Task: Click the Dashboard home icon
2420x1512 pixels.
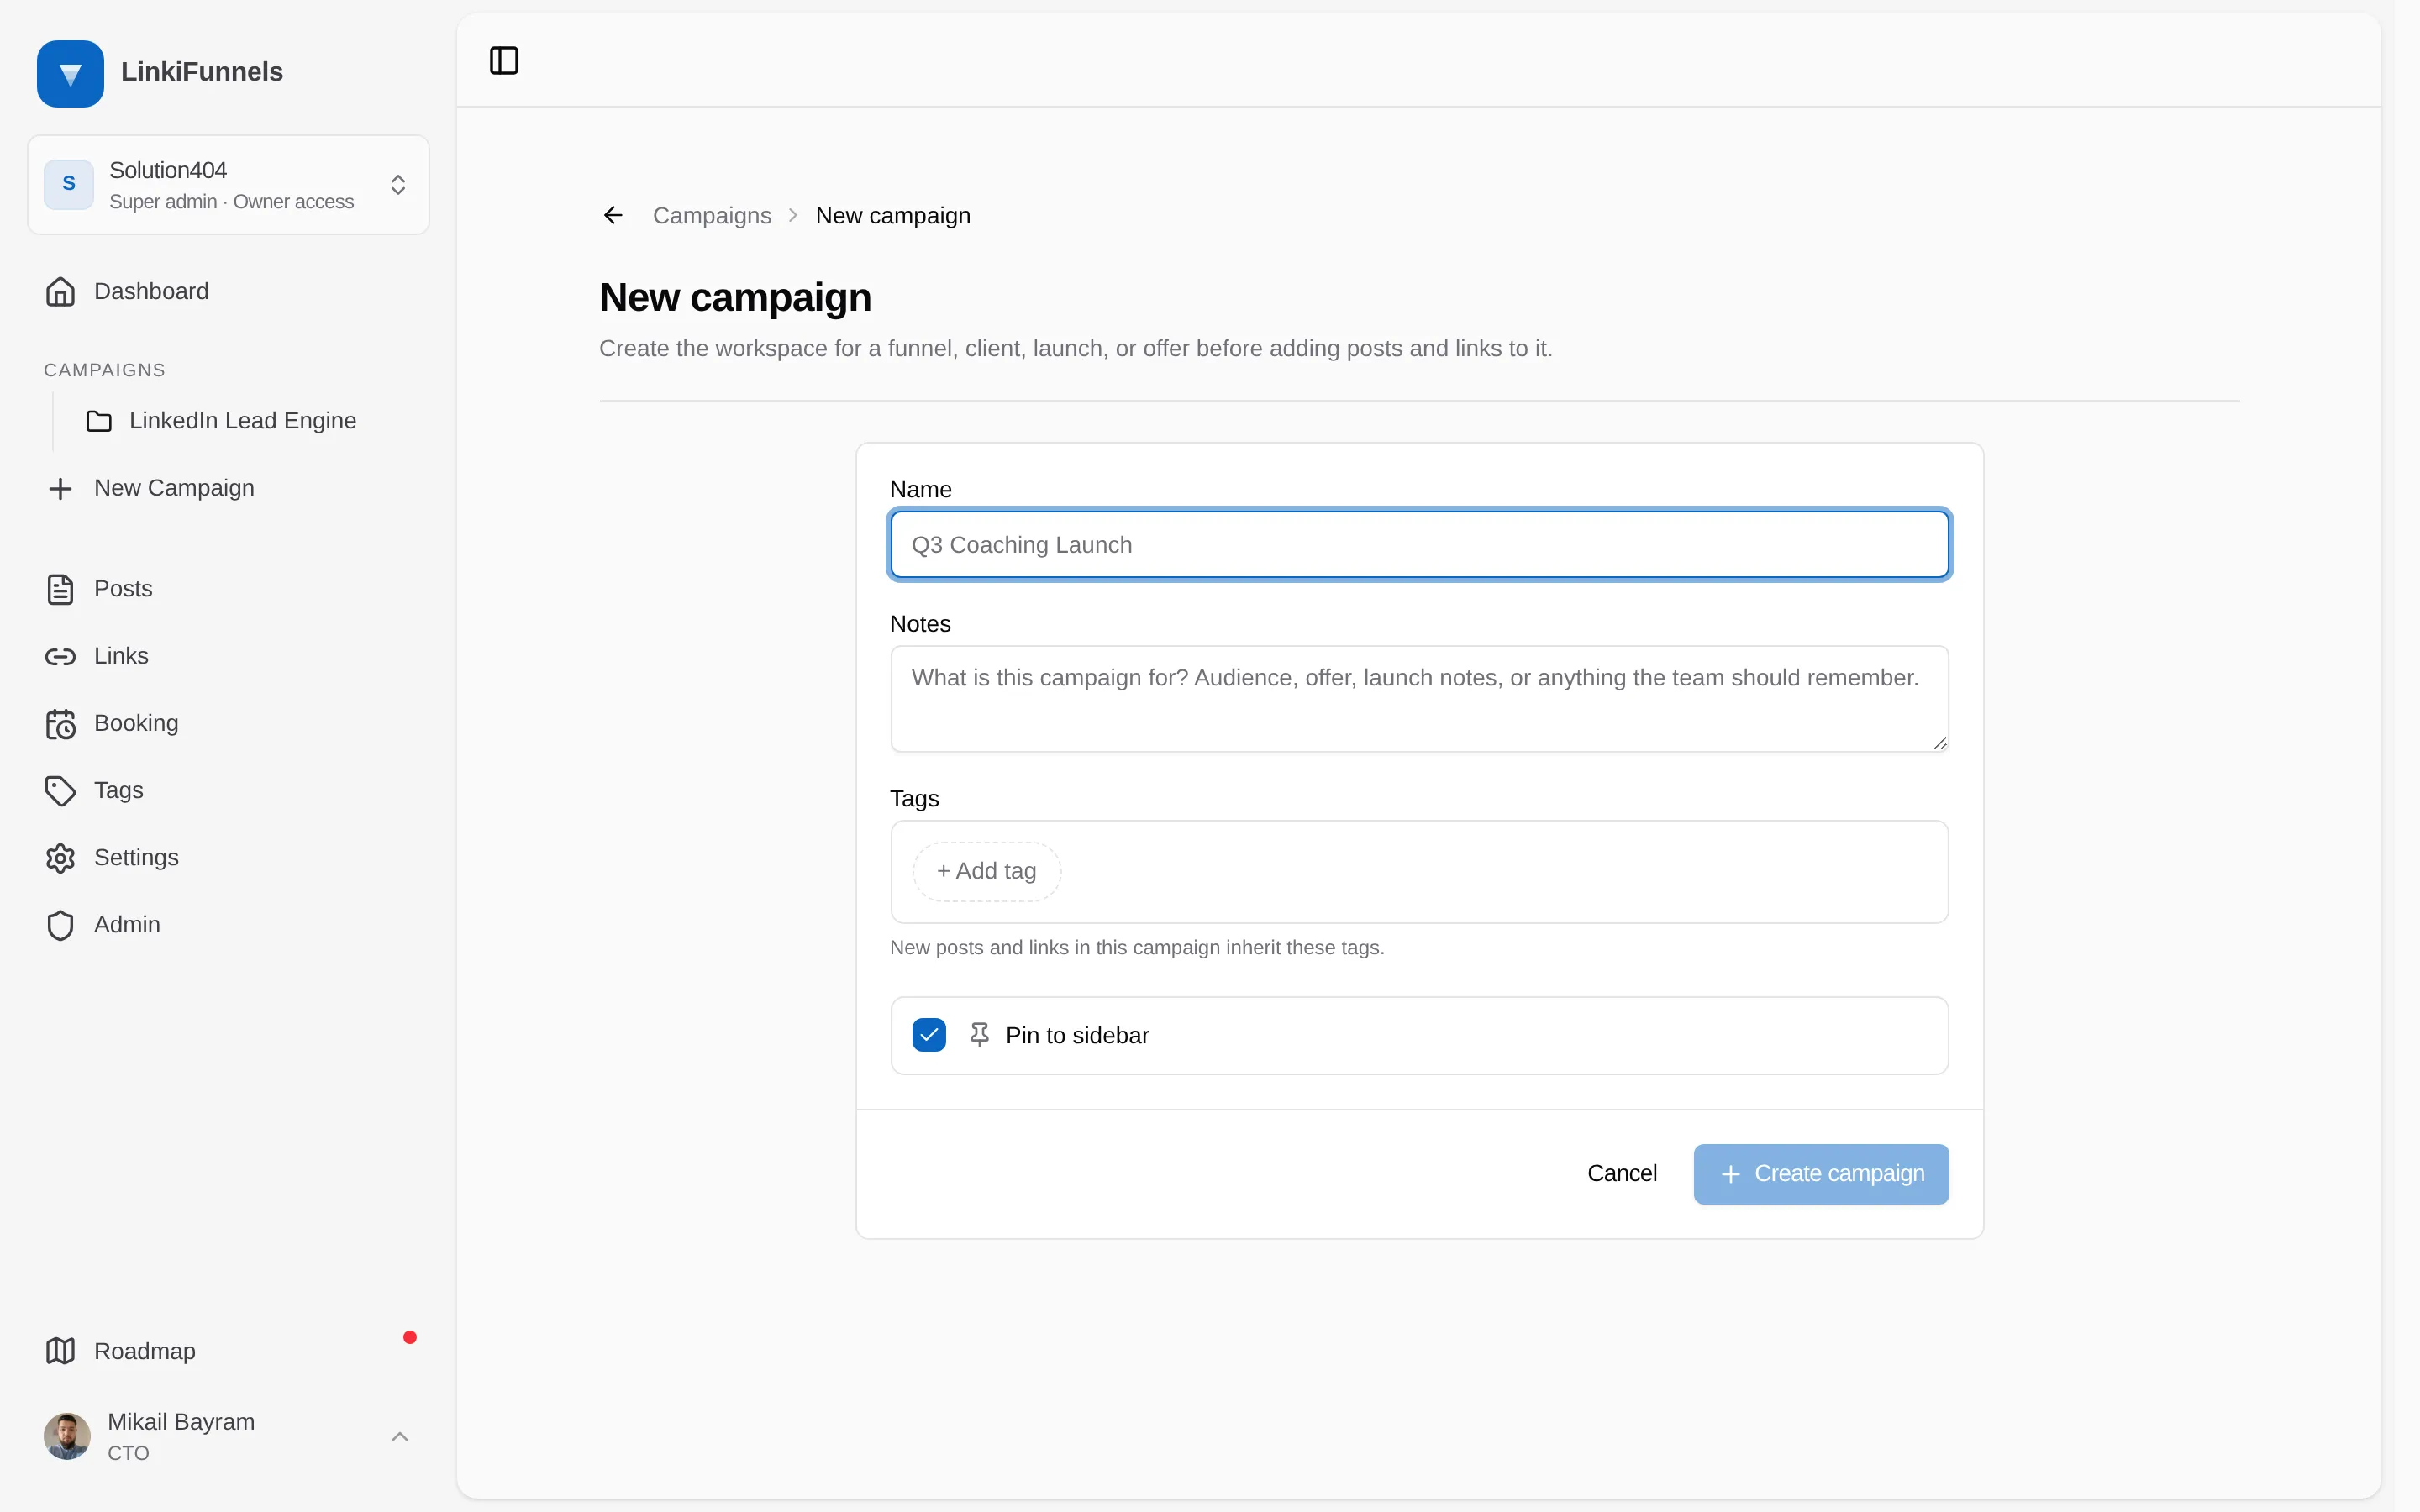Action: [x=60, y=291]
